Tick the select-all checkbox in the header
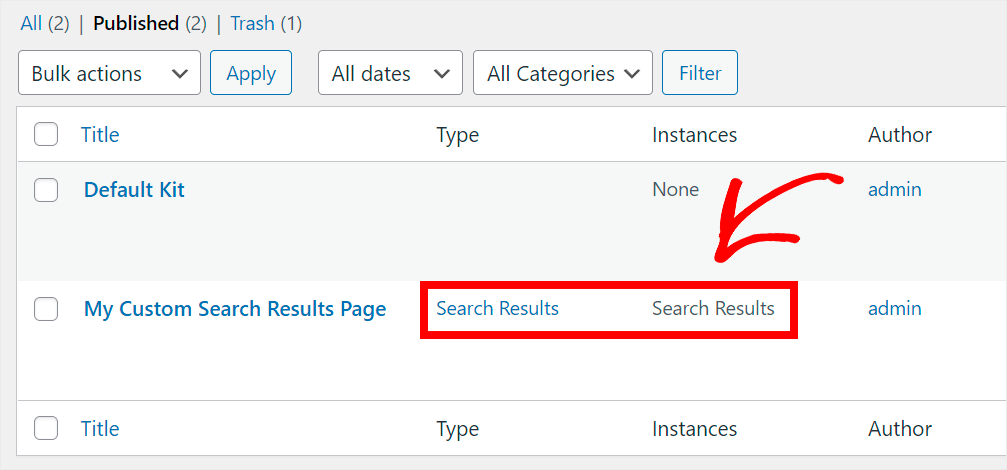The width and height of the screenshot is (1007, 470). click(x=46, y=134)
